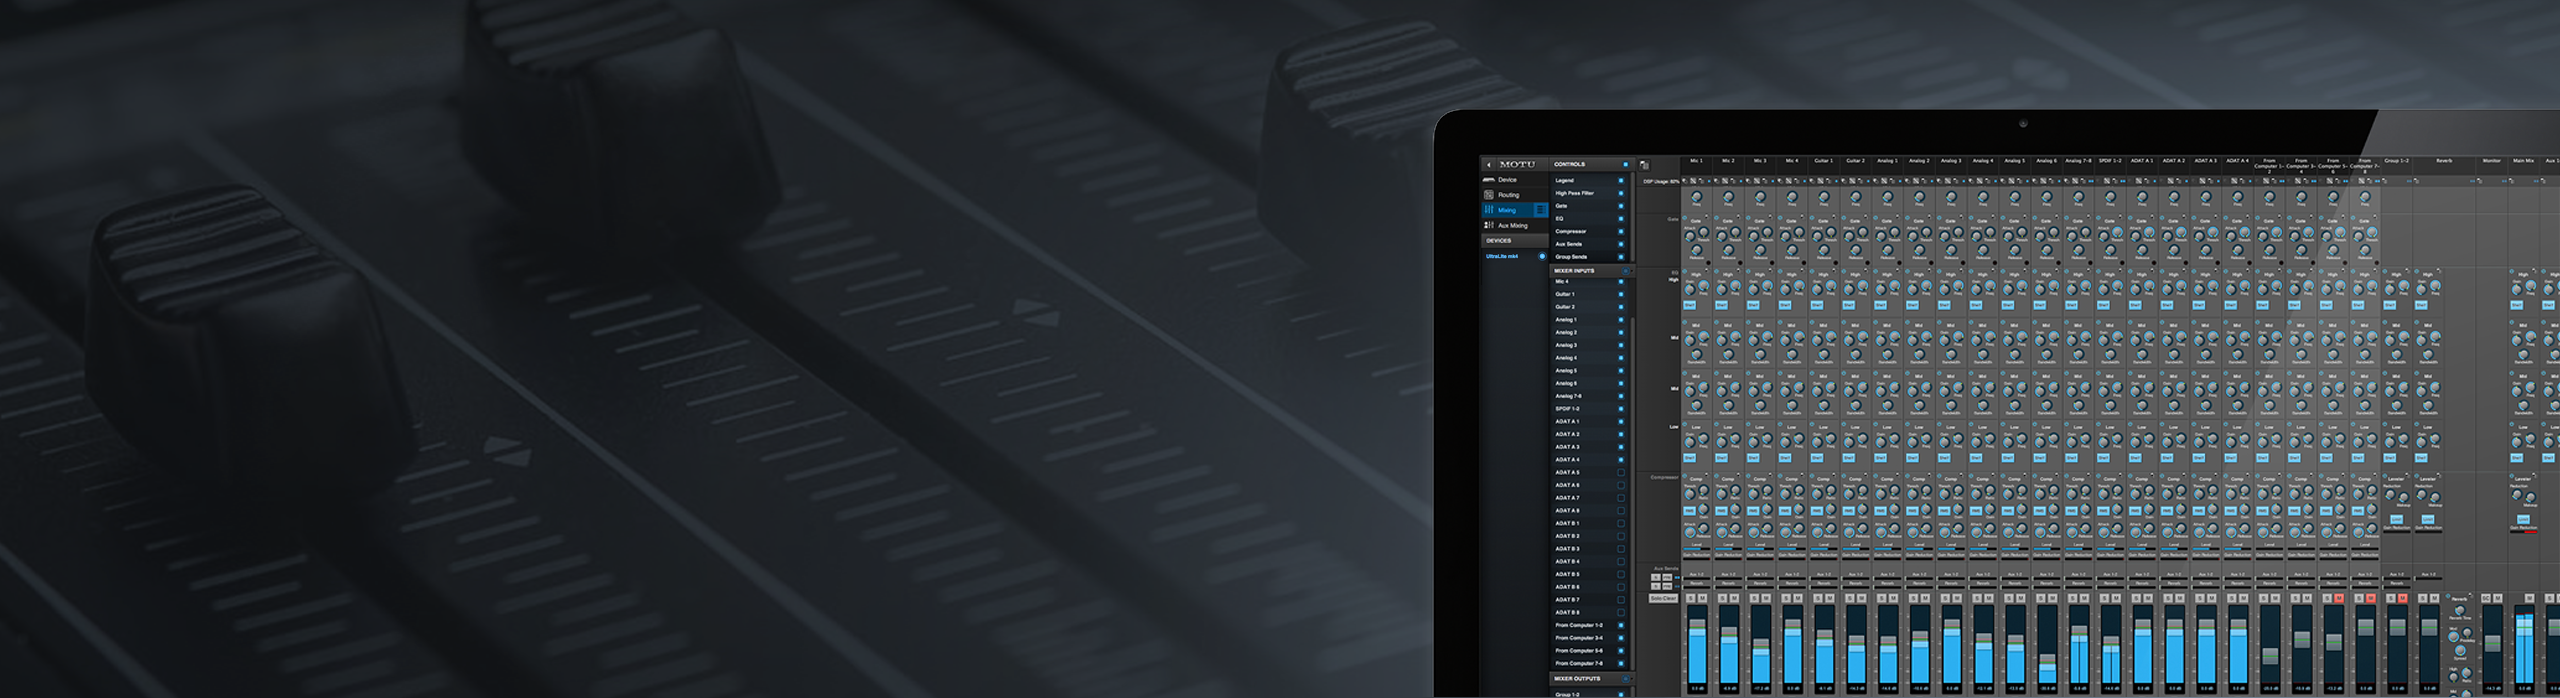Solo the Mic 2 channel

(x=1723, y=598)
